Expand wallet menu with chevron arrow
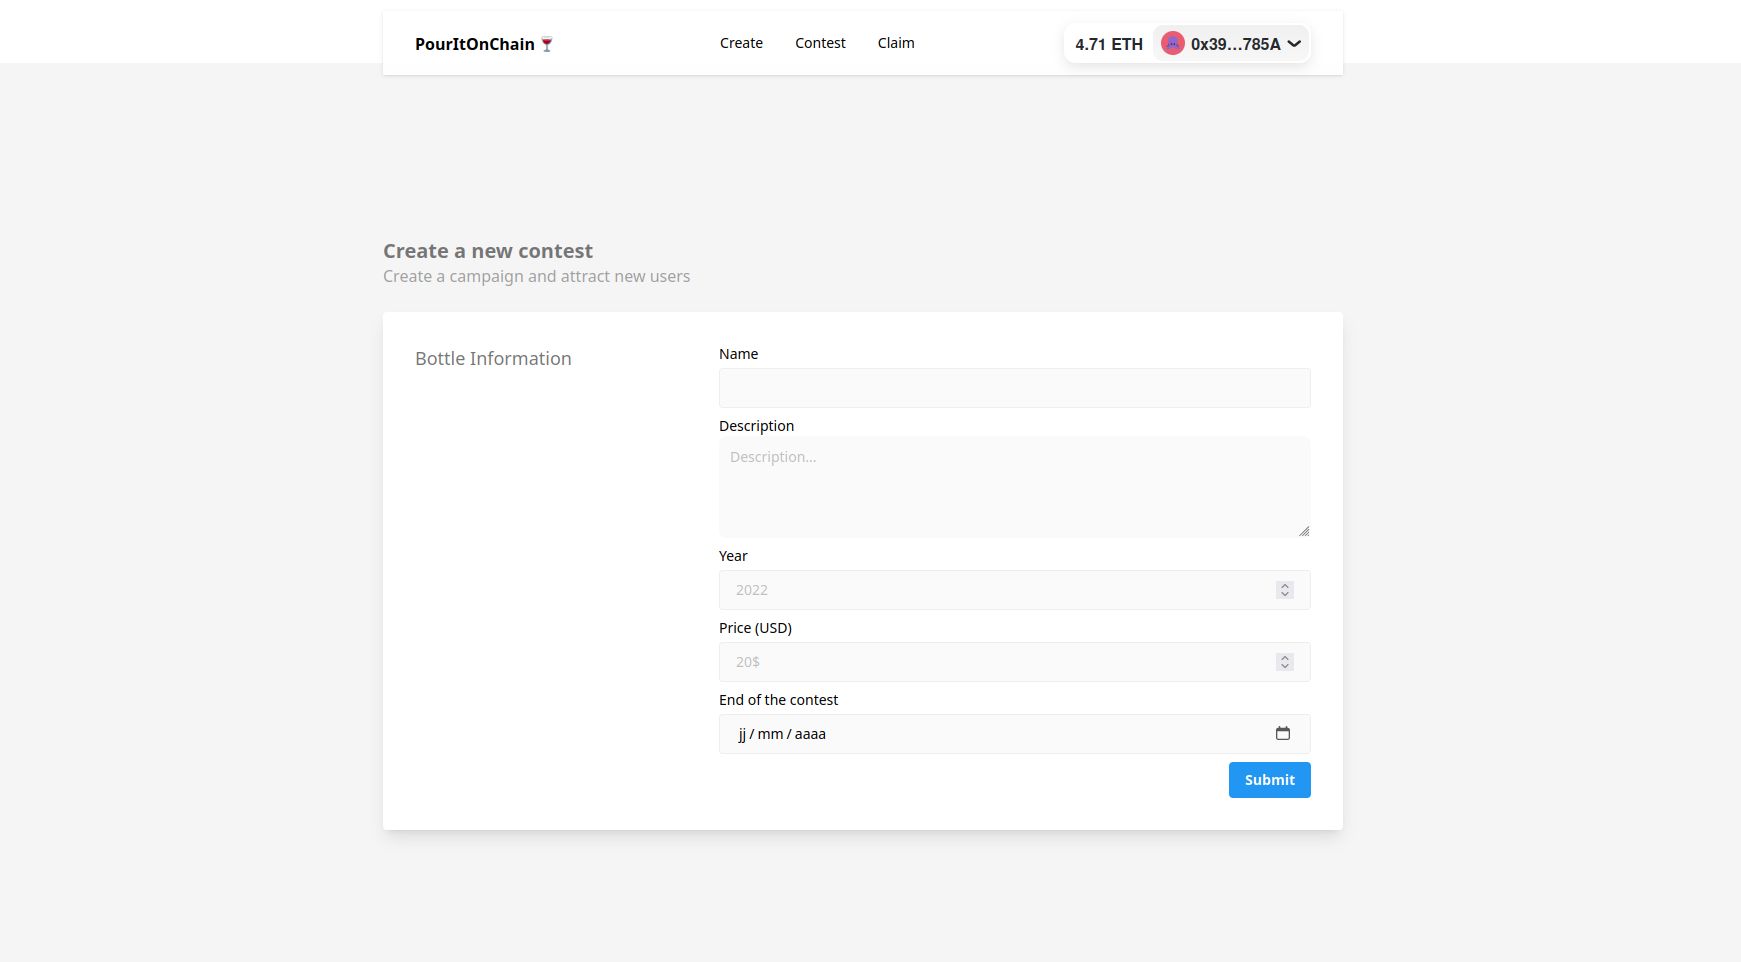 point(1294,44)
